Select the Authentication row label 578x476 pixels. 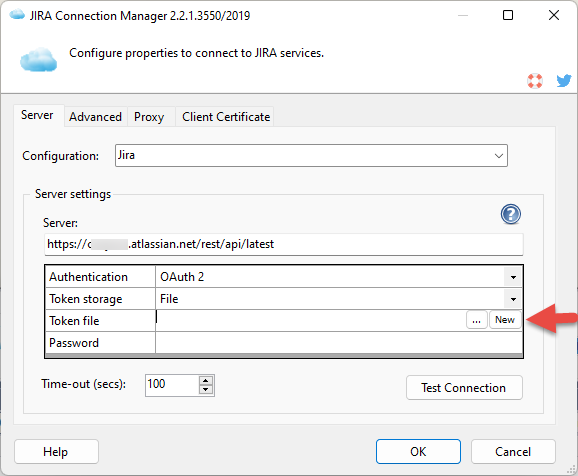point(100,277)
